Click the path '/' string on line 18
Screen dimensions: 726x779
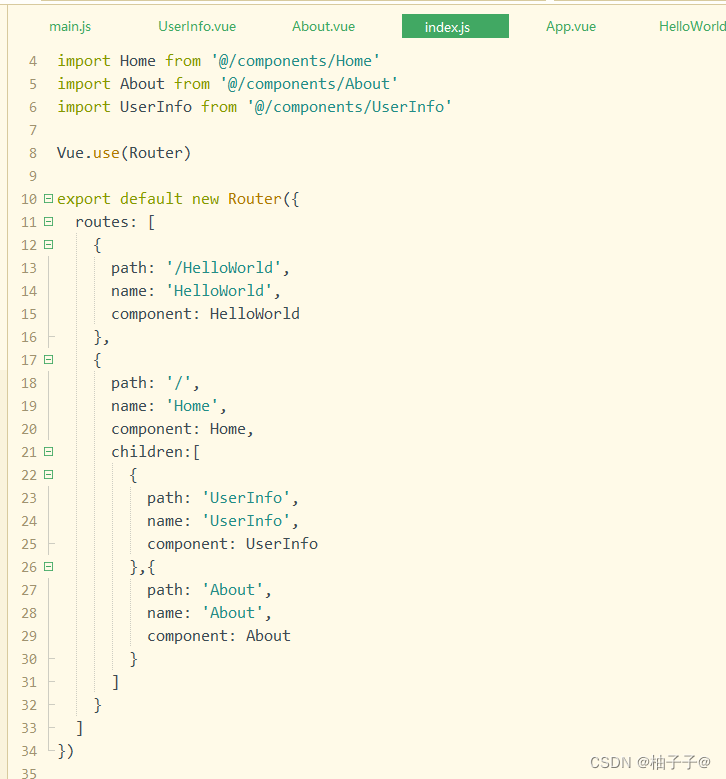[x=178, y=383]
